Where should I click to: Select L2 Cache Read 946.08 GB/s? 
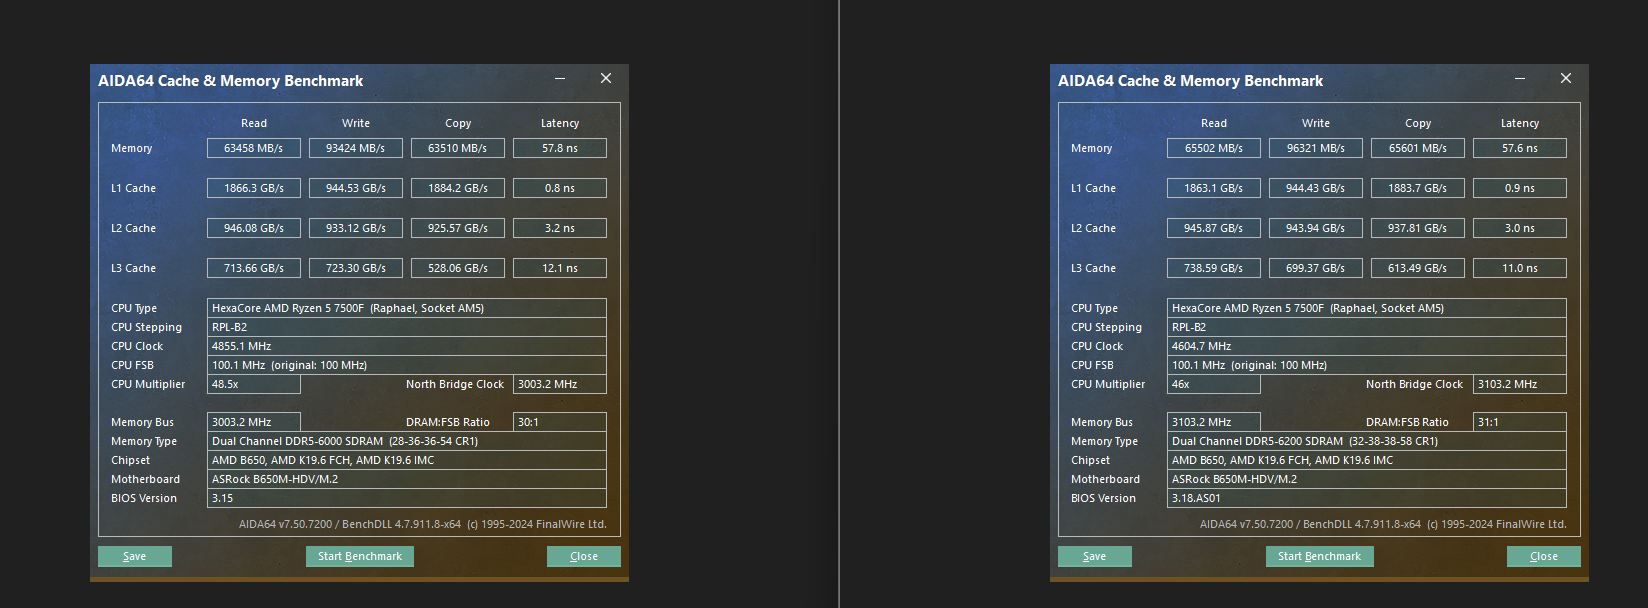(254, 228)
